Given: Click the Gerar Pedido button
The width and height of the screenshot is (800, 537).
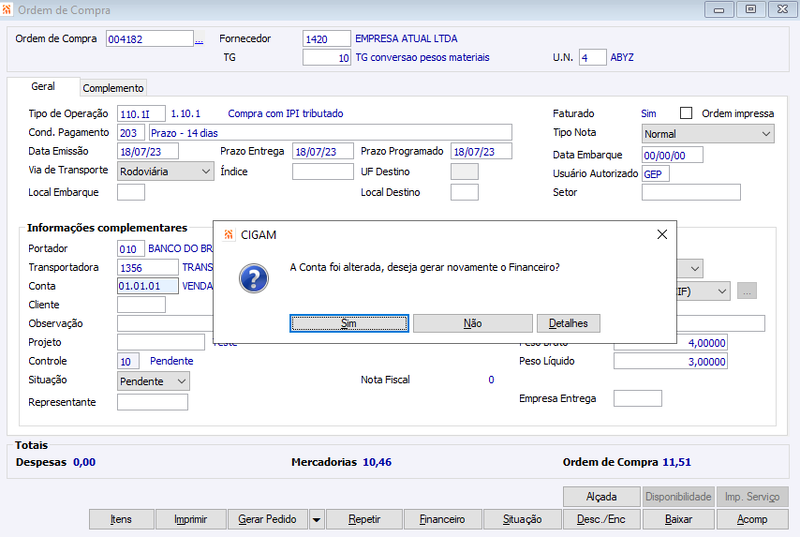Looking at the screenshot, I should click(267, 520).
